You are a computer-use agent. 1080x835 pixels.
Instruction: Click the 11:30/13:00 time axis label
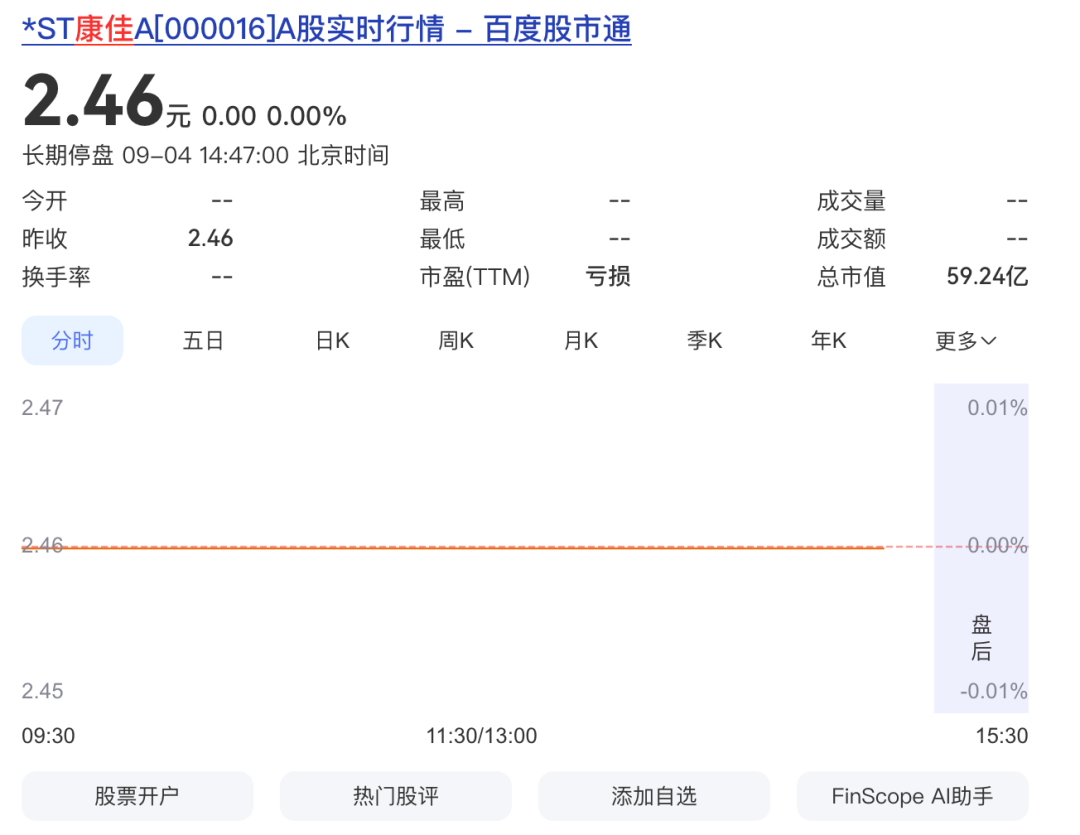tap(481, 736)
